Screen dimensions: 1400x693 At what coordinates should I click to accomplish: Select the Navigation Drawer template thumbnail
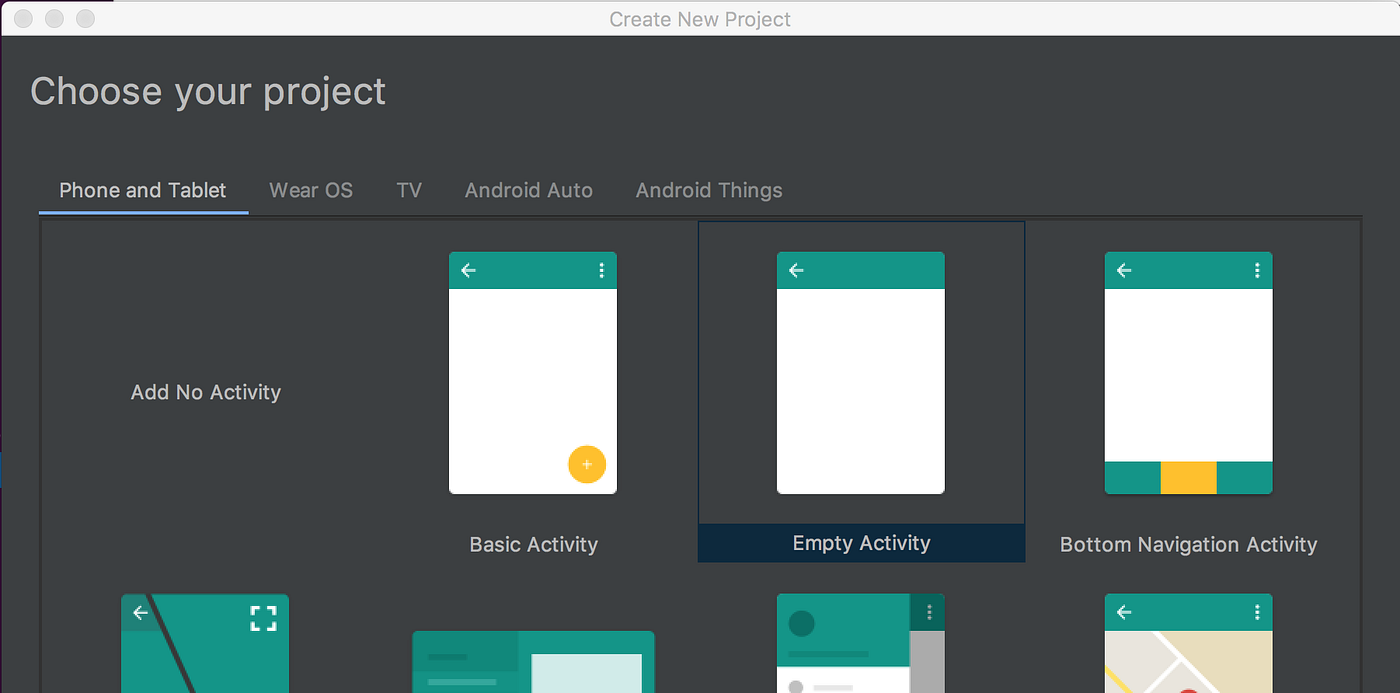click(861, 643)
